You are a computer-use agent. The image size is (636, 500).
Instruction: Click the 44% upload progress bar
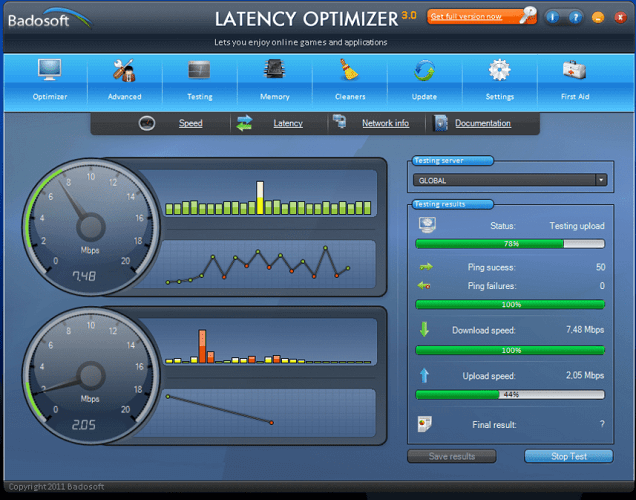[510, 394]
